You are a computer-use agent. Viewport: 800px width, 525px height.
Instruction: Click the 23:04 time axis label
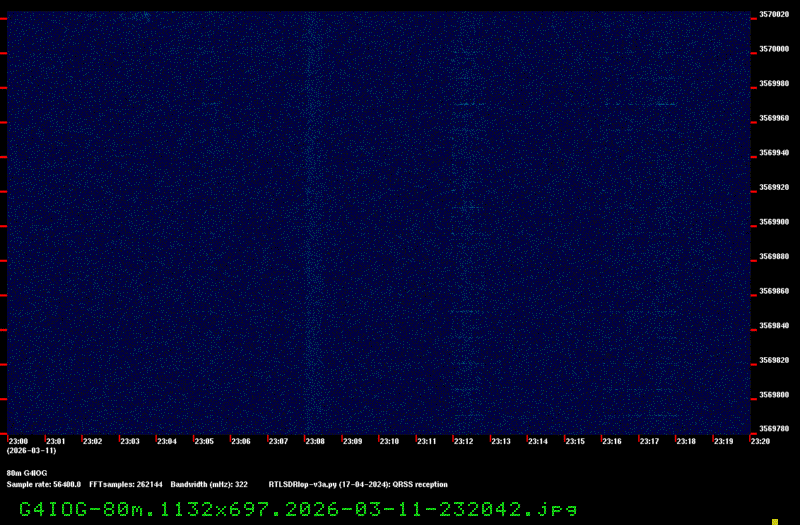click(167, 441)
